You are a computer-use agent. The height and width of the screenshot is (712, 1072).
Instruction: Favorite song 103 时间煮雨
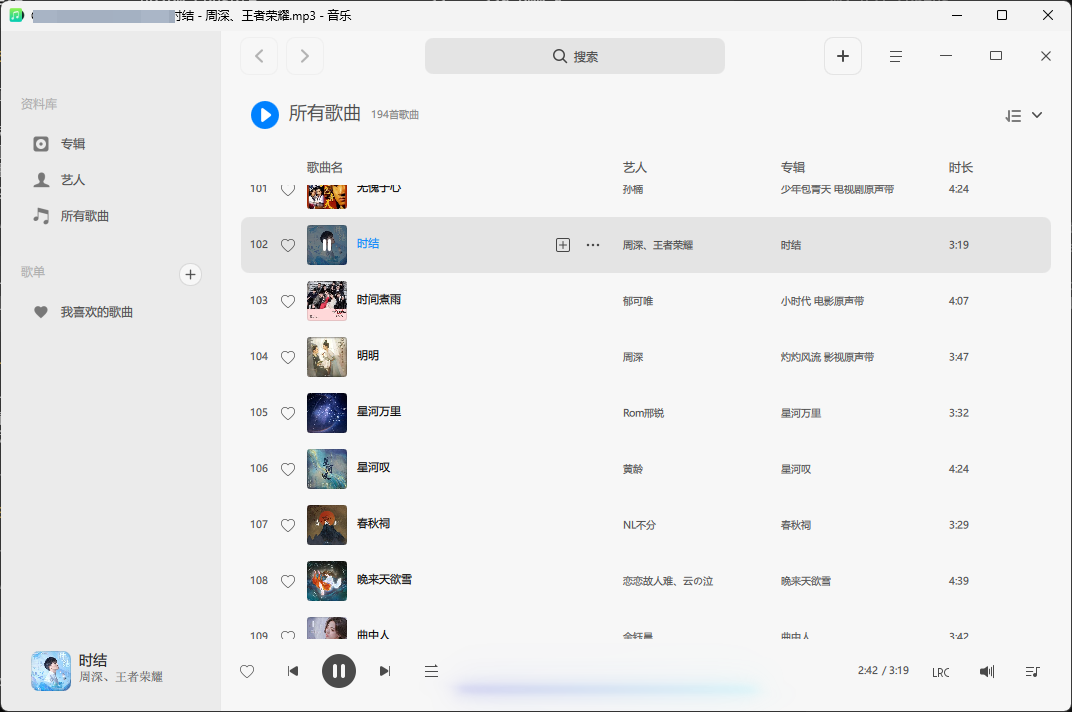click(x=288, y=301)
